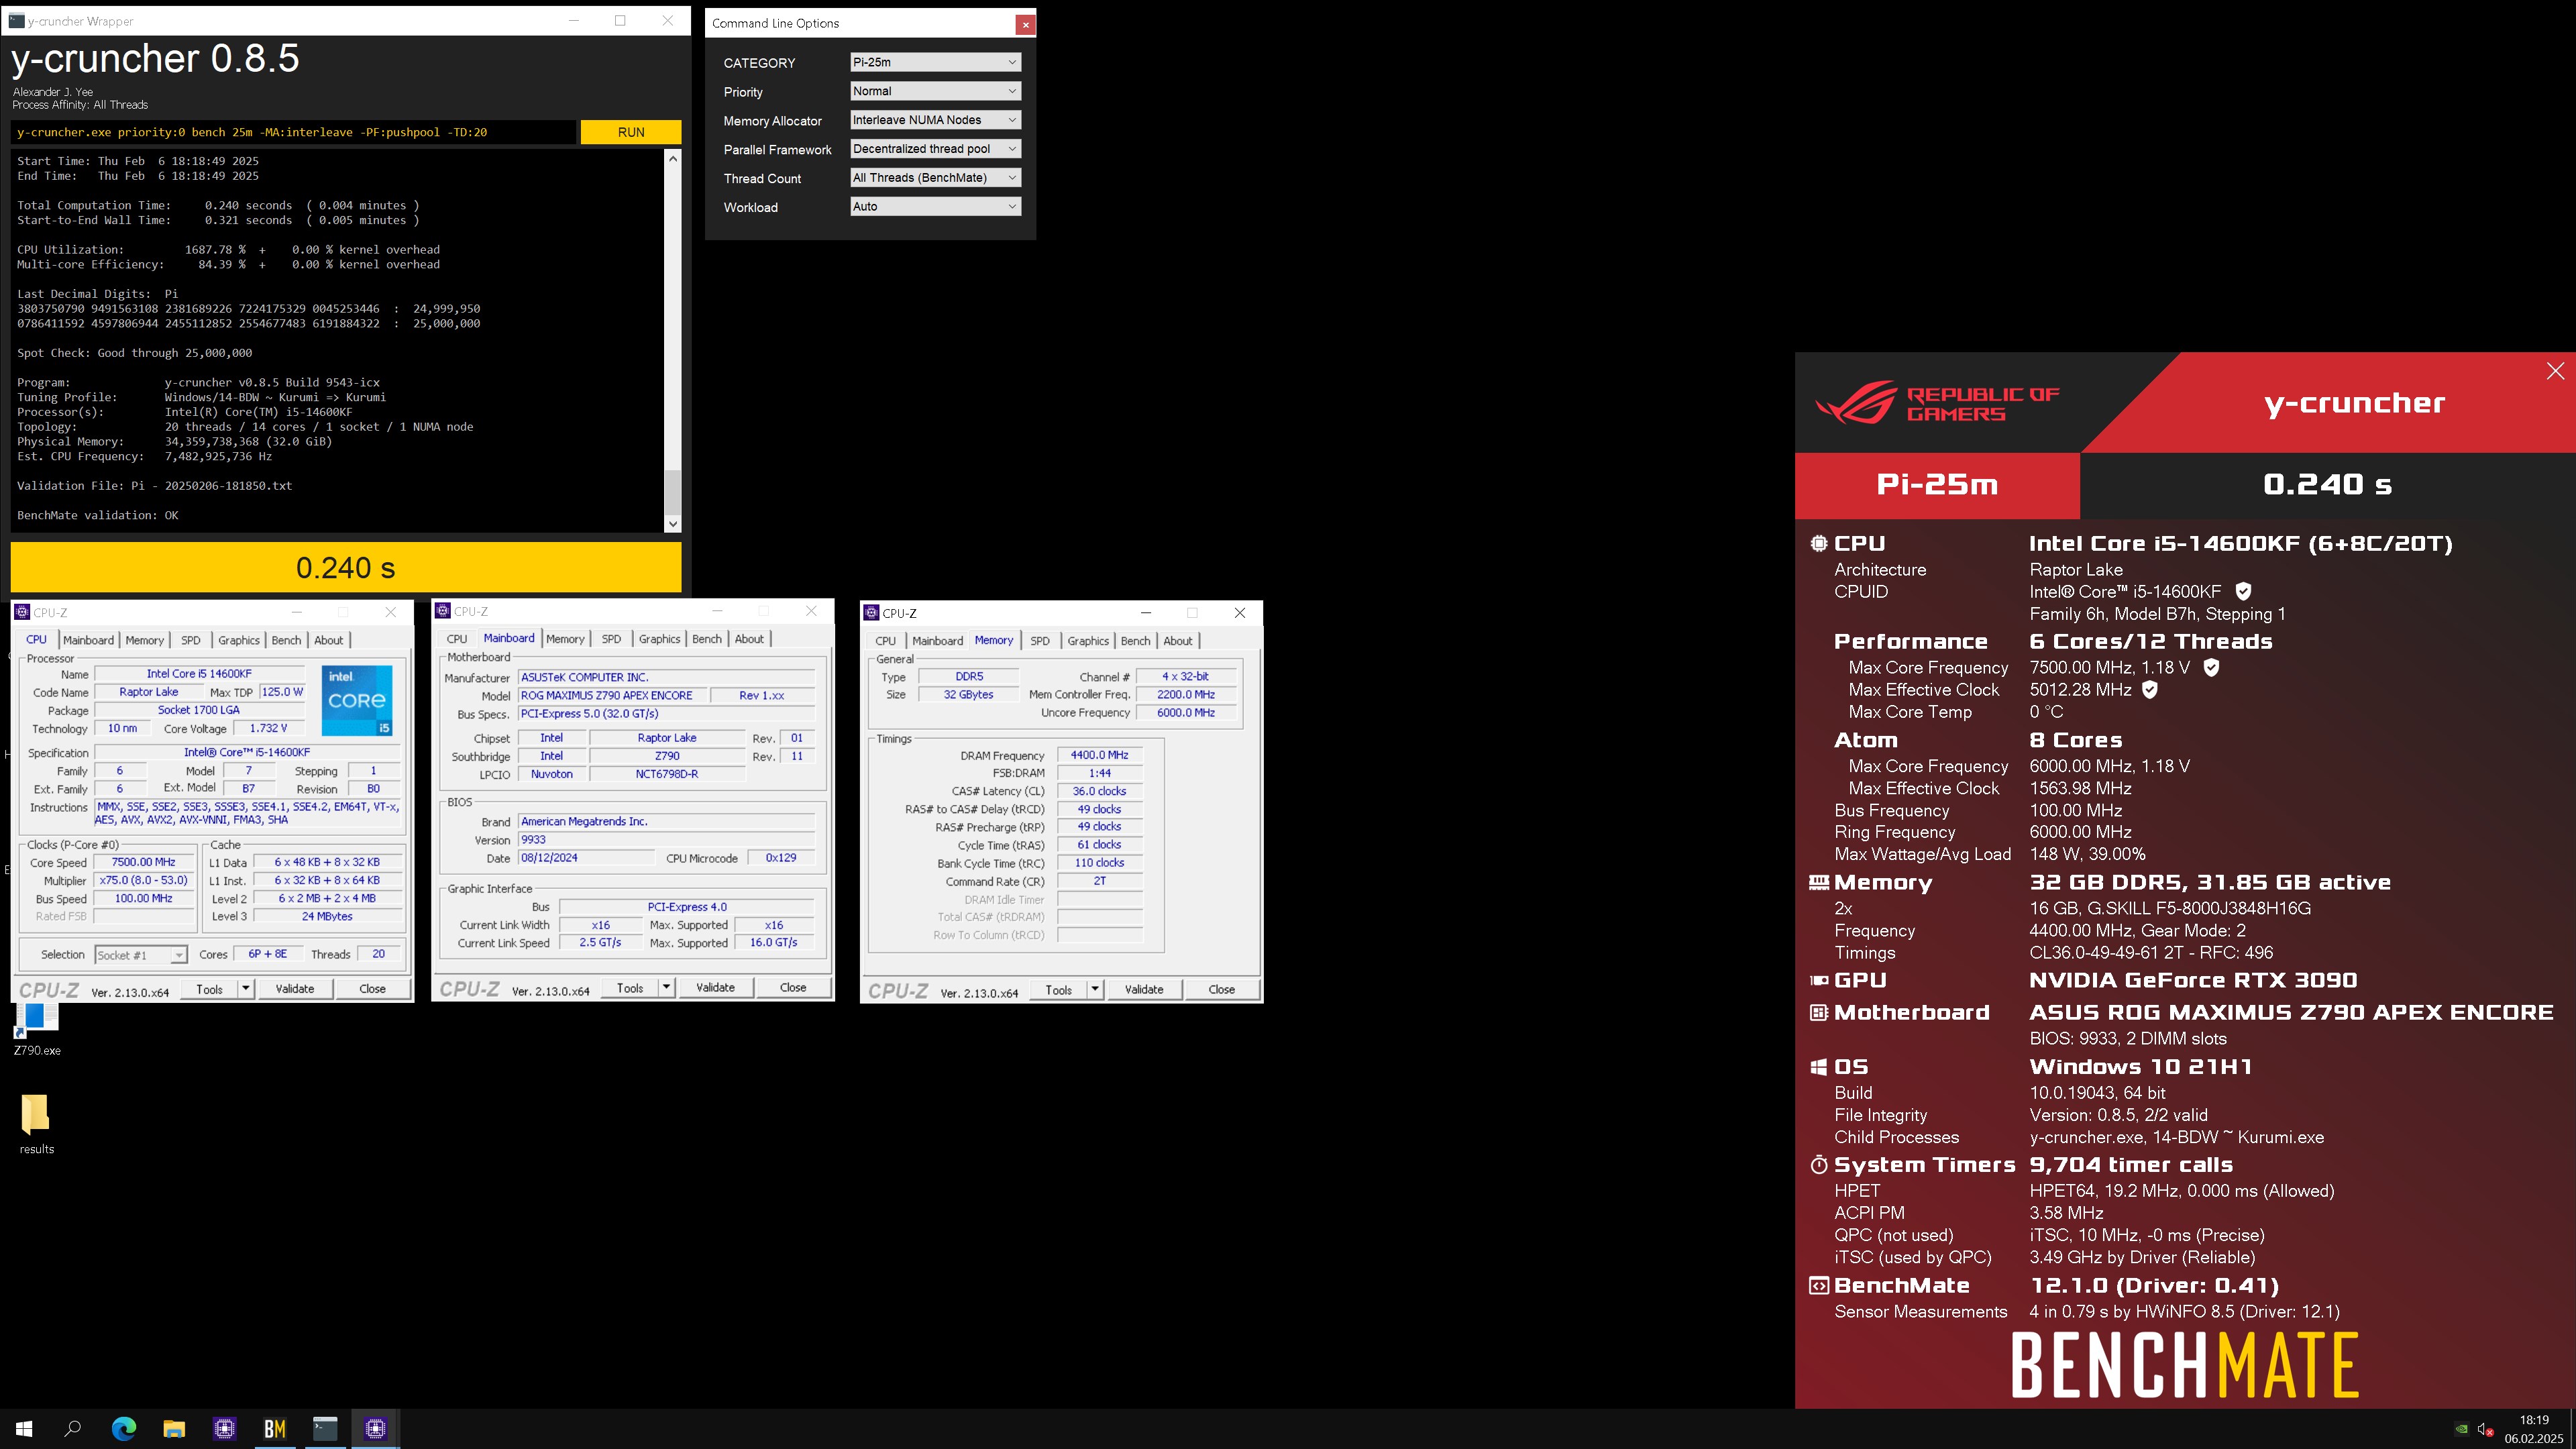Click the OS Windows icon in BenchMate panel
The image size is (2576, 1449).
tap(1819, 1067)
